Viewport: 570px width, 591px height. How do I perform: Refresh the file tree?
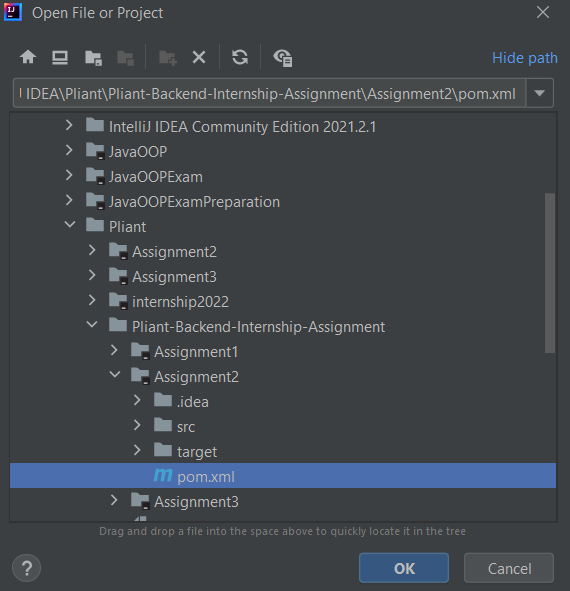tap(240, 58)
